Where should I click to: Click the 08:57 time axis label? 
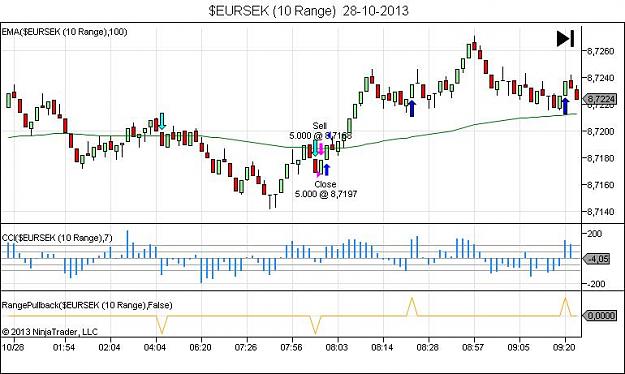473,348
